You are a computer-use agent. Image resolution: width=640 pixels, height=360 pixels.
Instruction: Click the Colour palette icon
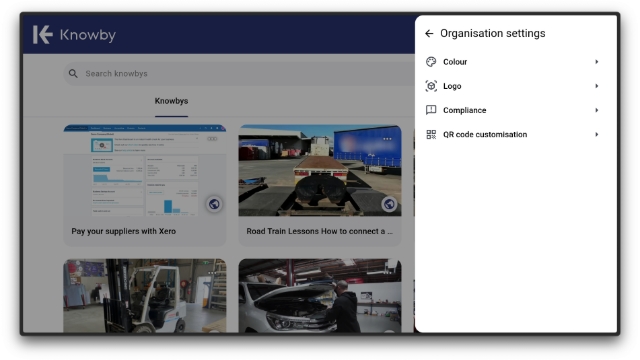click(x=431, y=62)
